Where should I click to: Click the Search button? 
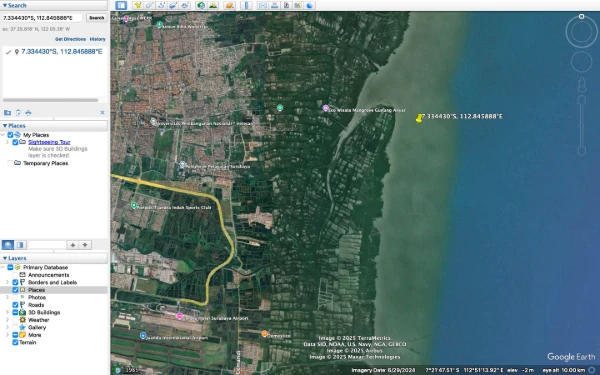96,18
